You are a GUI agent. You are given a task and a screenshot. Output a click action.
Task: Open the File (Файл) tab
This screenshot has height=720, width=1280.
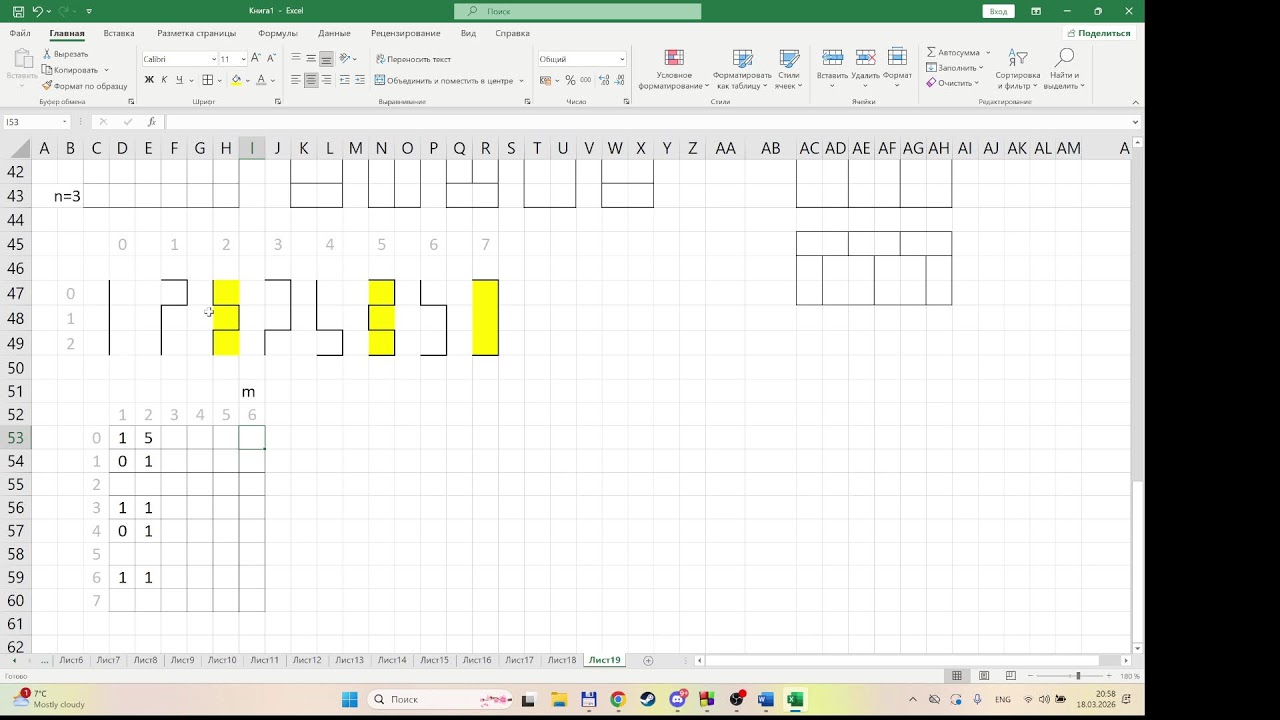[x=20, y=33]
